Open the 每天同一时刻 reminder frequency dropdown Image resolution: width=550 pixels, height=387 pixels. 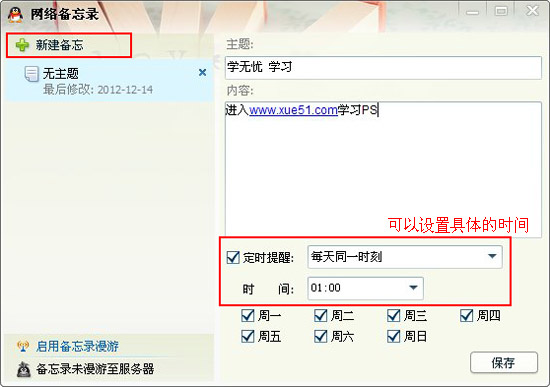[x=405, y=257]
